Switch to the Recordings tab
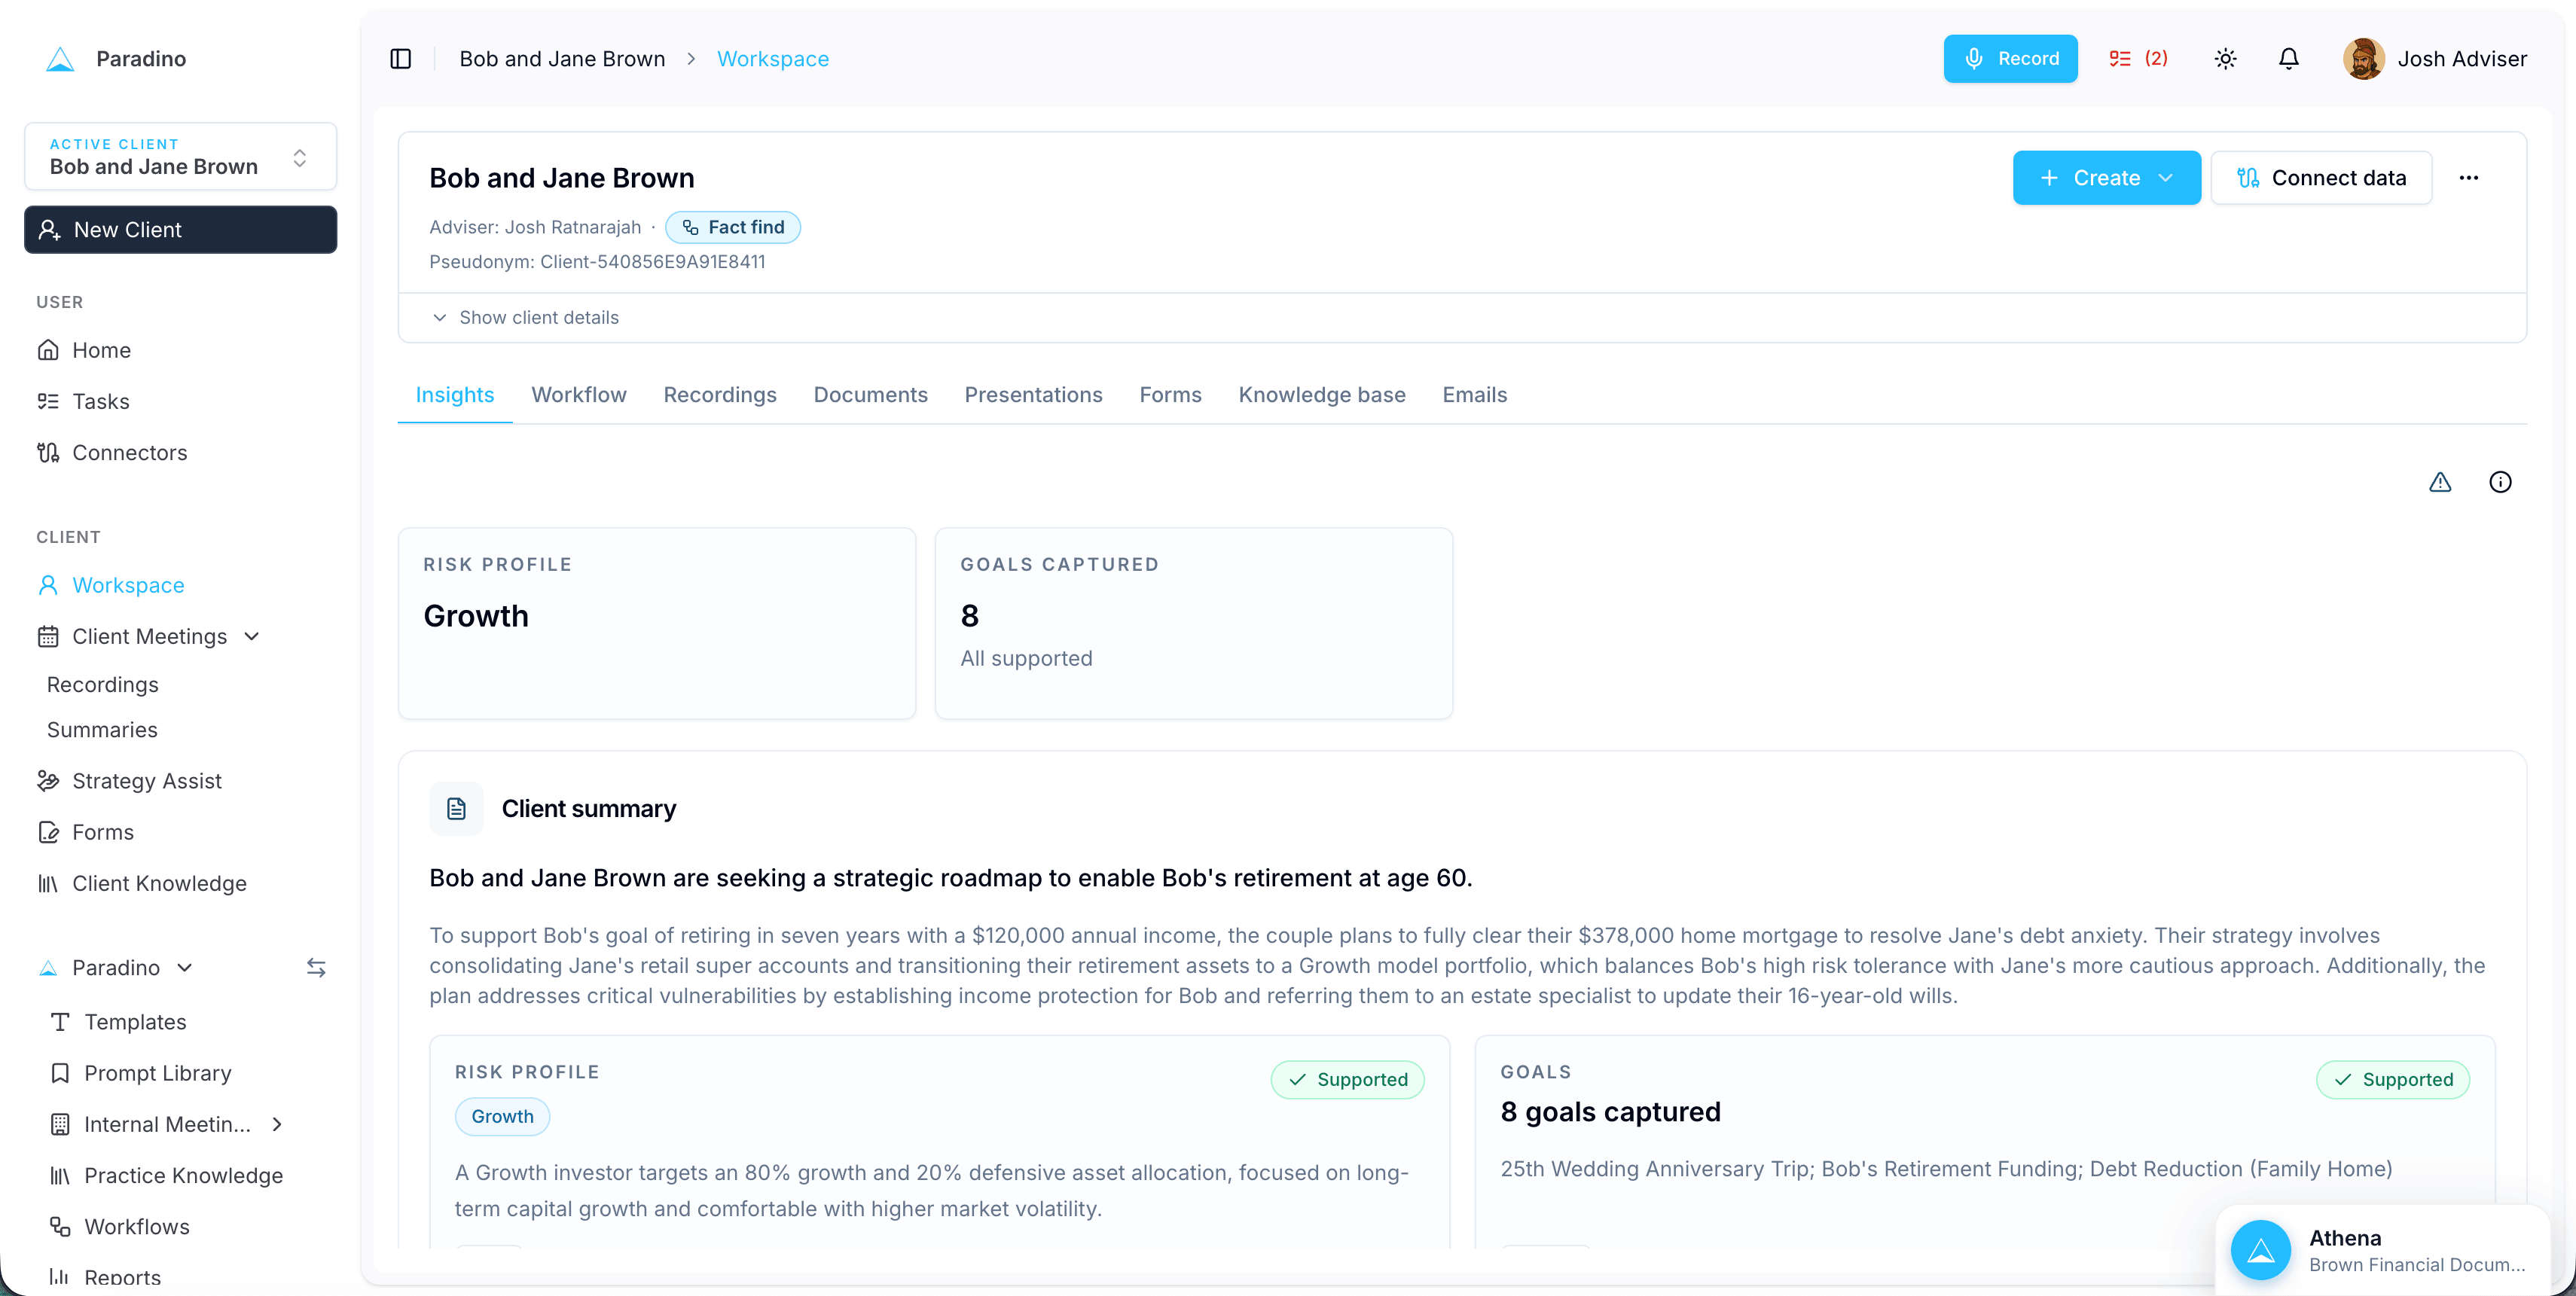The height and width of the screenshot is (1296, 2576). click(x=720, y=395)
